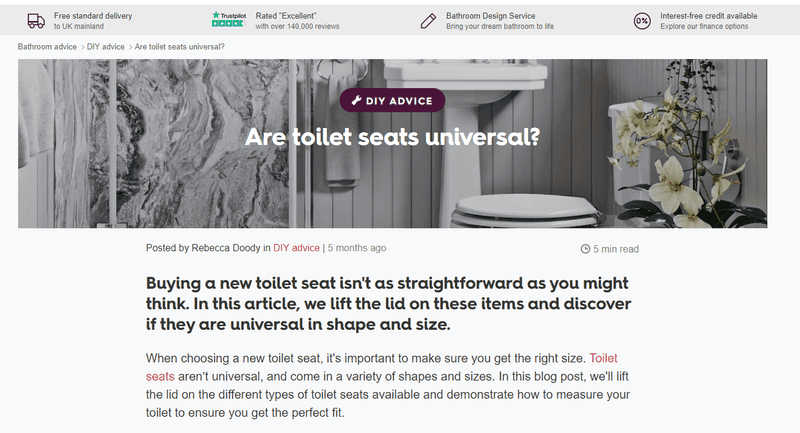
Task: Click the 0% interest-free credit icon
Action: (x=642, y=21)
